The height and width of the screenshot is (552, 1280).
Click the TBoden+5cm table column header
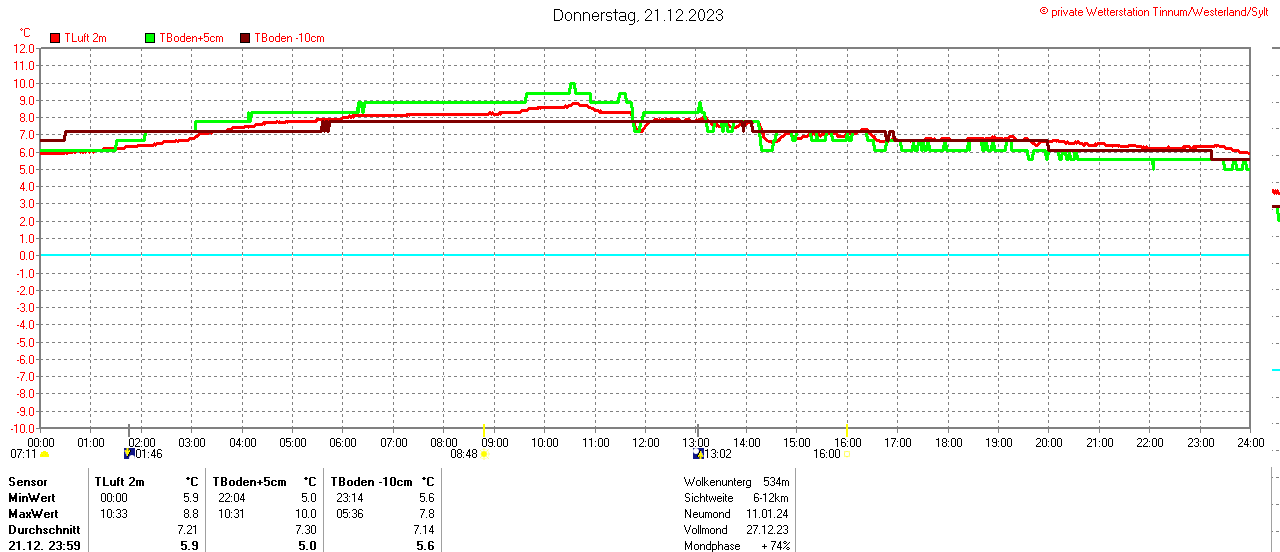click(x=248, y=481)
